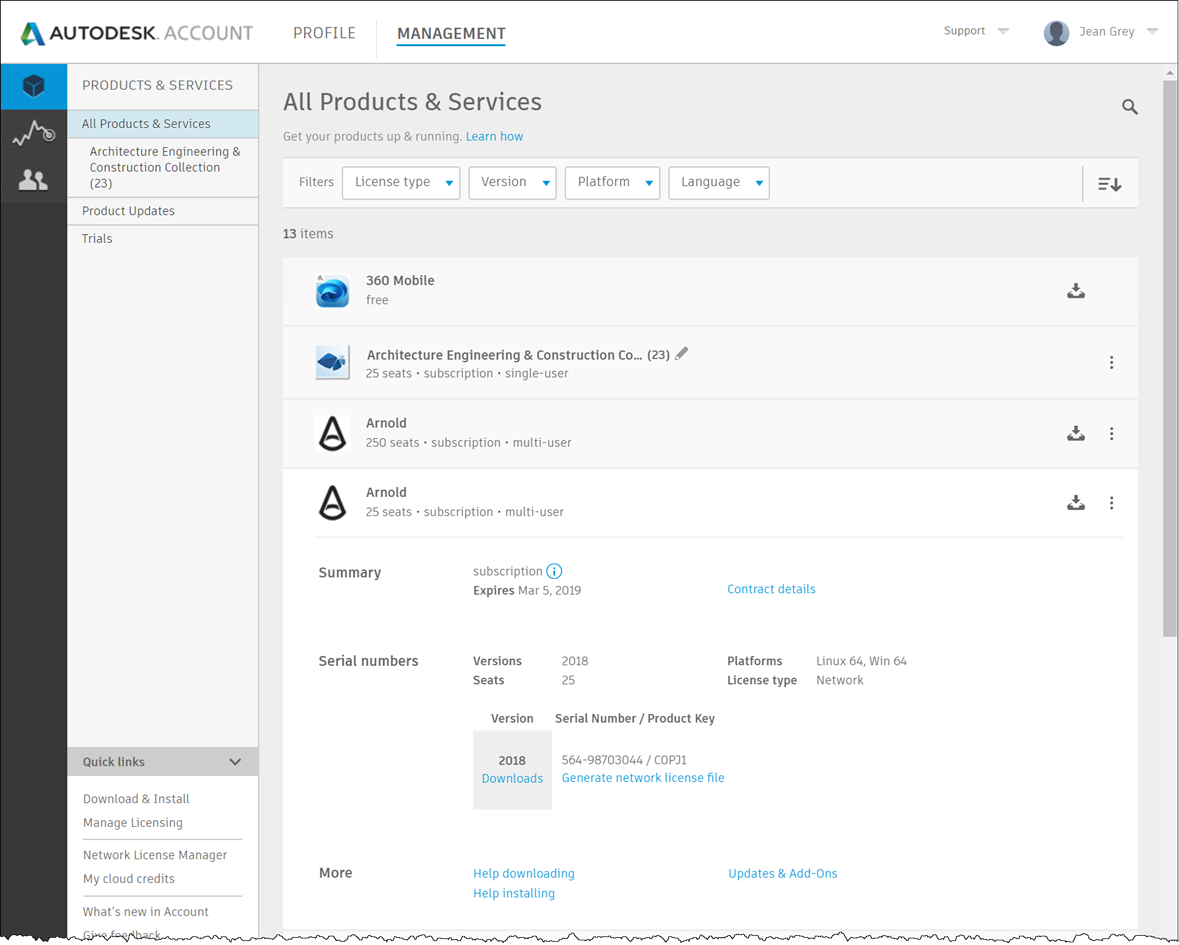
Task: Click the pencil edit icon beside collection name
Action: click(682, 354)
